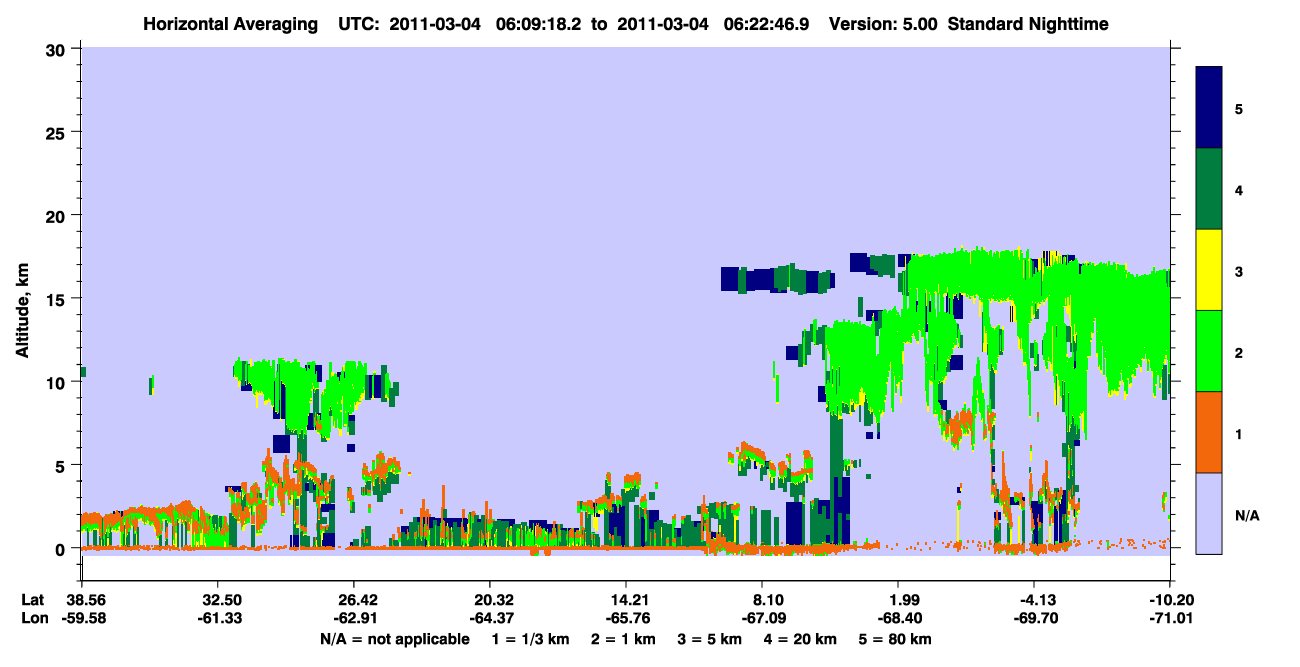1300x667 pixels.
Task: Click 'Standard Nighttime' in the title
Action: point(1026,23)
